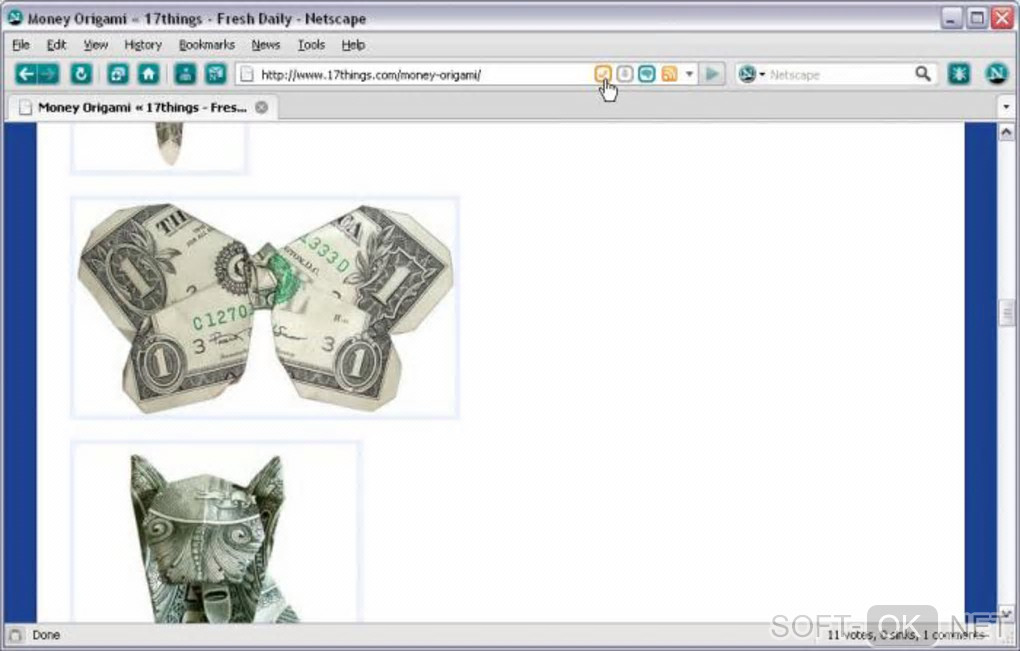Image resolution: width=1020 pixels, height=651 pixels.
Task: Reload the page with the refresh icon
Action: pos(81,74)
